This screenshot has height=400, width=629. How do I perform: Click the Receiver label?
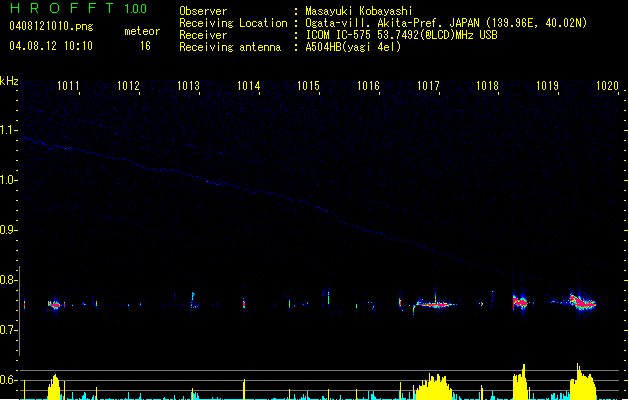click(203, 35)
